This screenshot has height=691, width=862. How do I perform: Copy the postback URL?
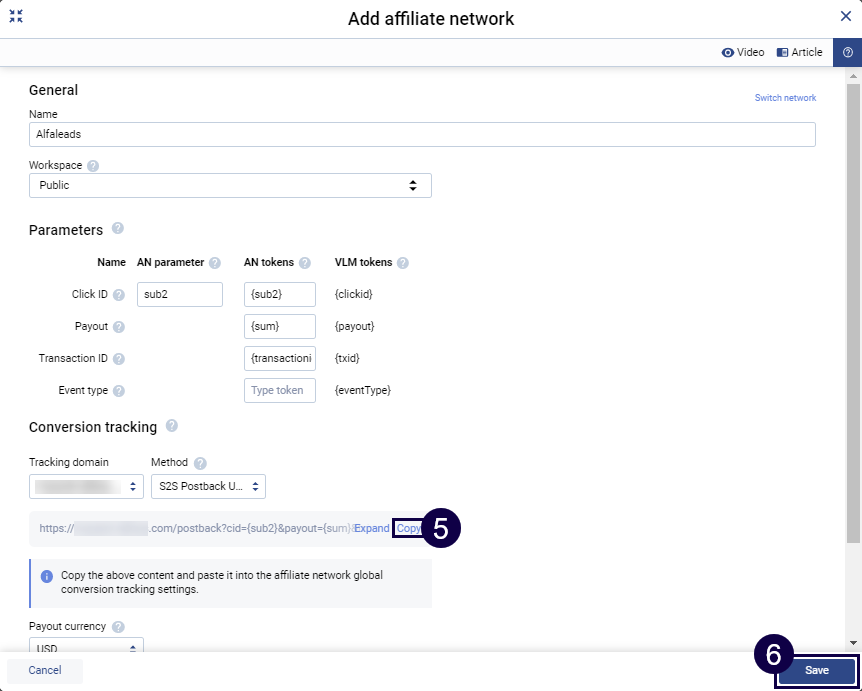pyautogui.click(x=408, y=528)
